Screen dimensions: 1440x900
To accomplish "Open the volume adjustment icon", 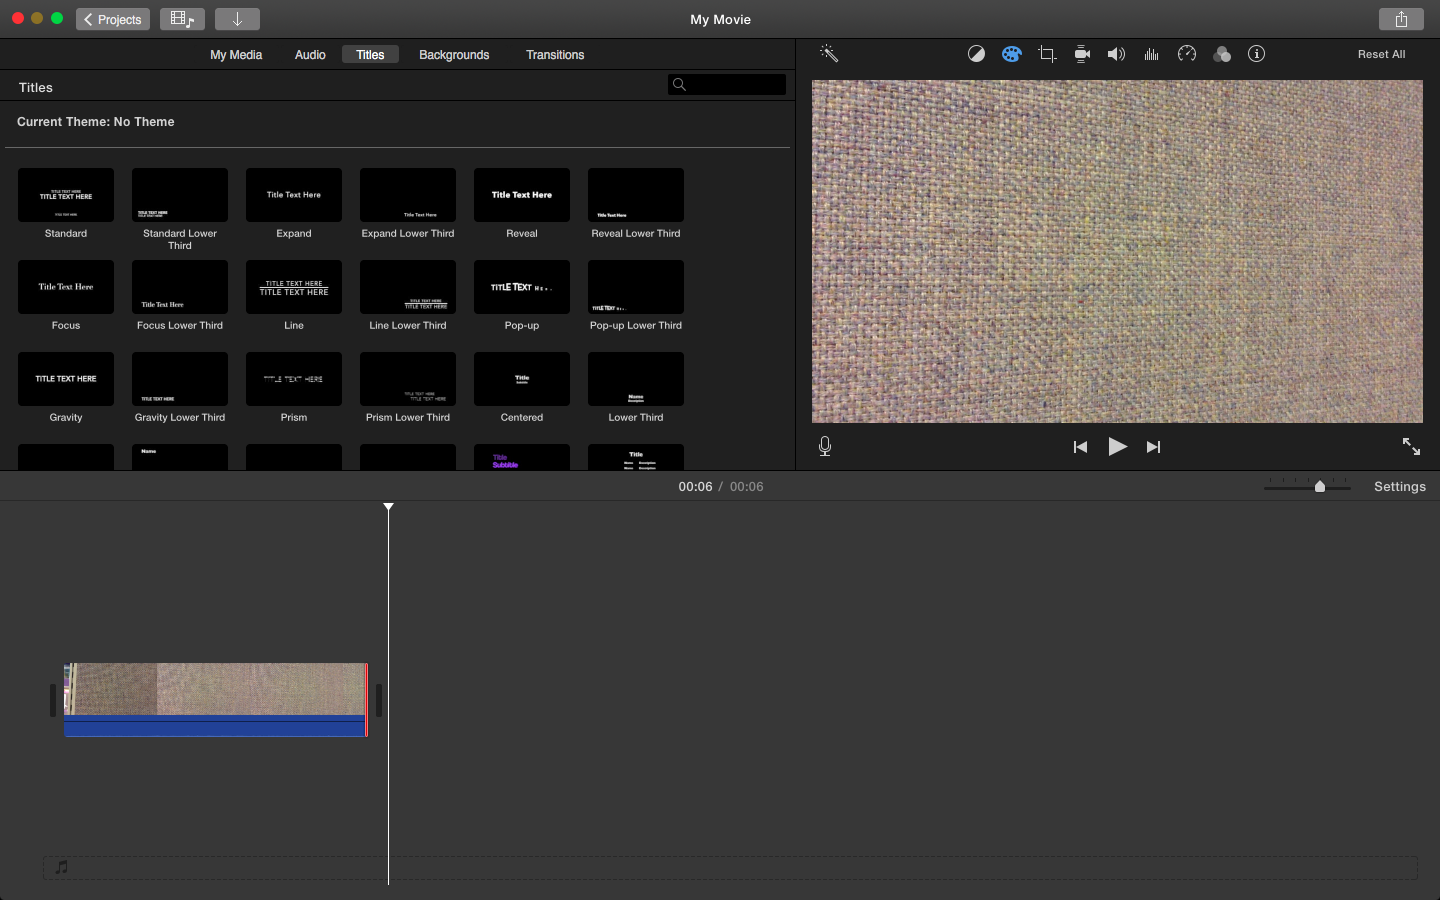I will click(1116, 54).
